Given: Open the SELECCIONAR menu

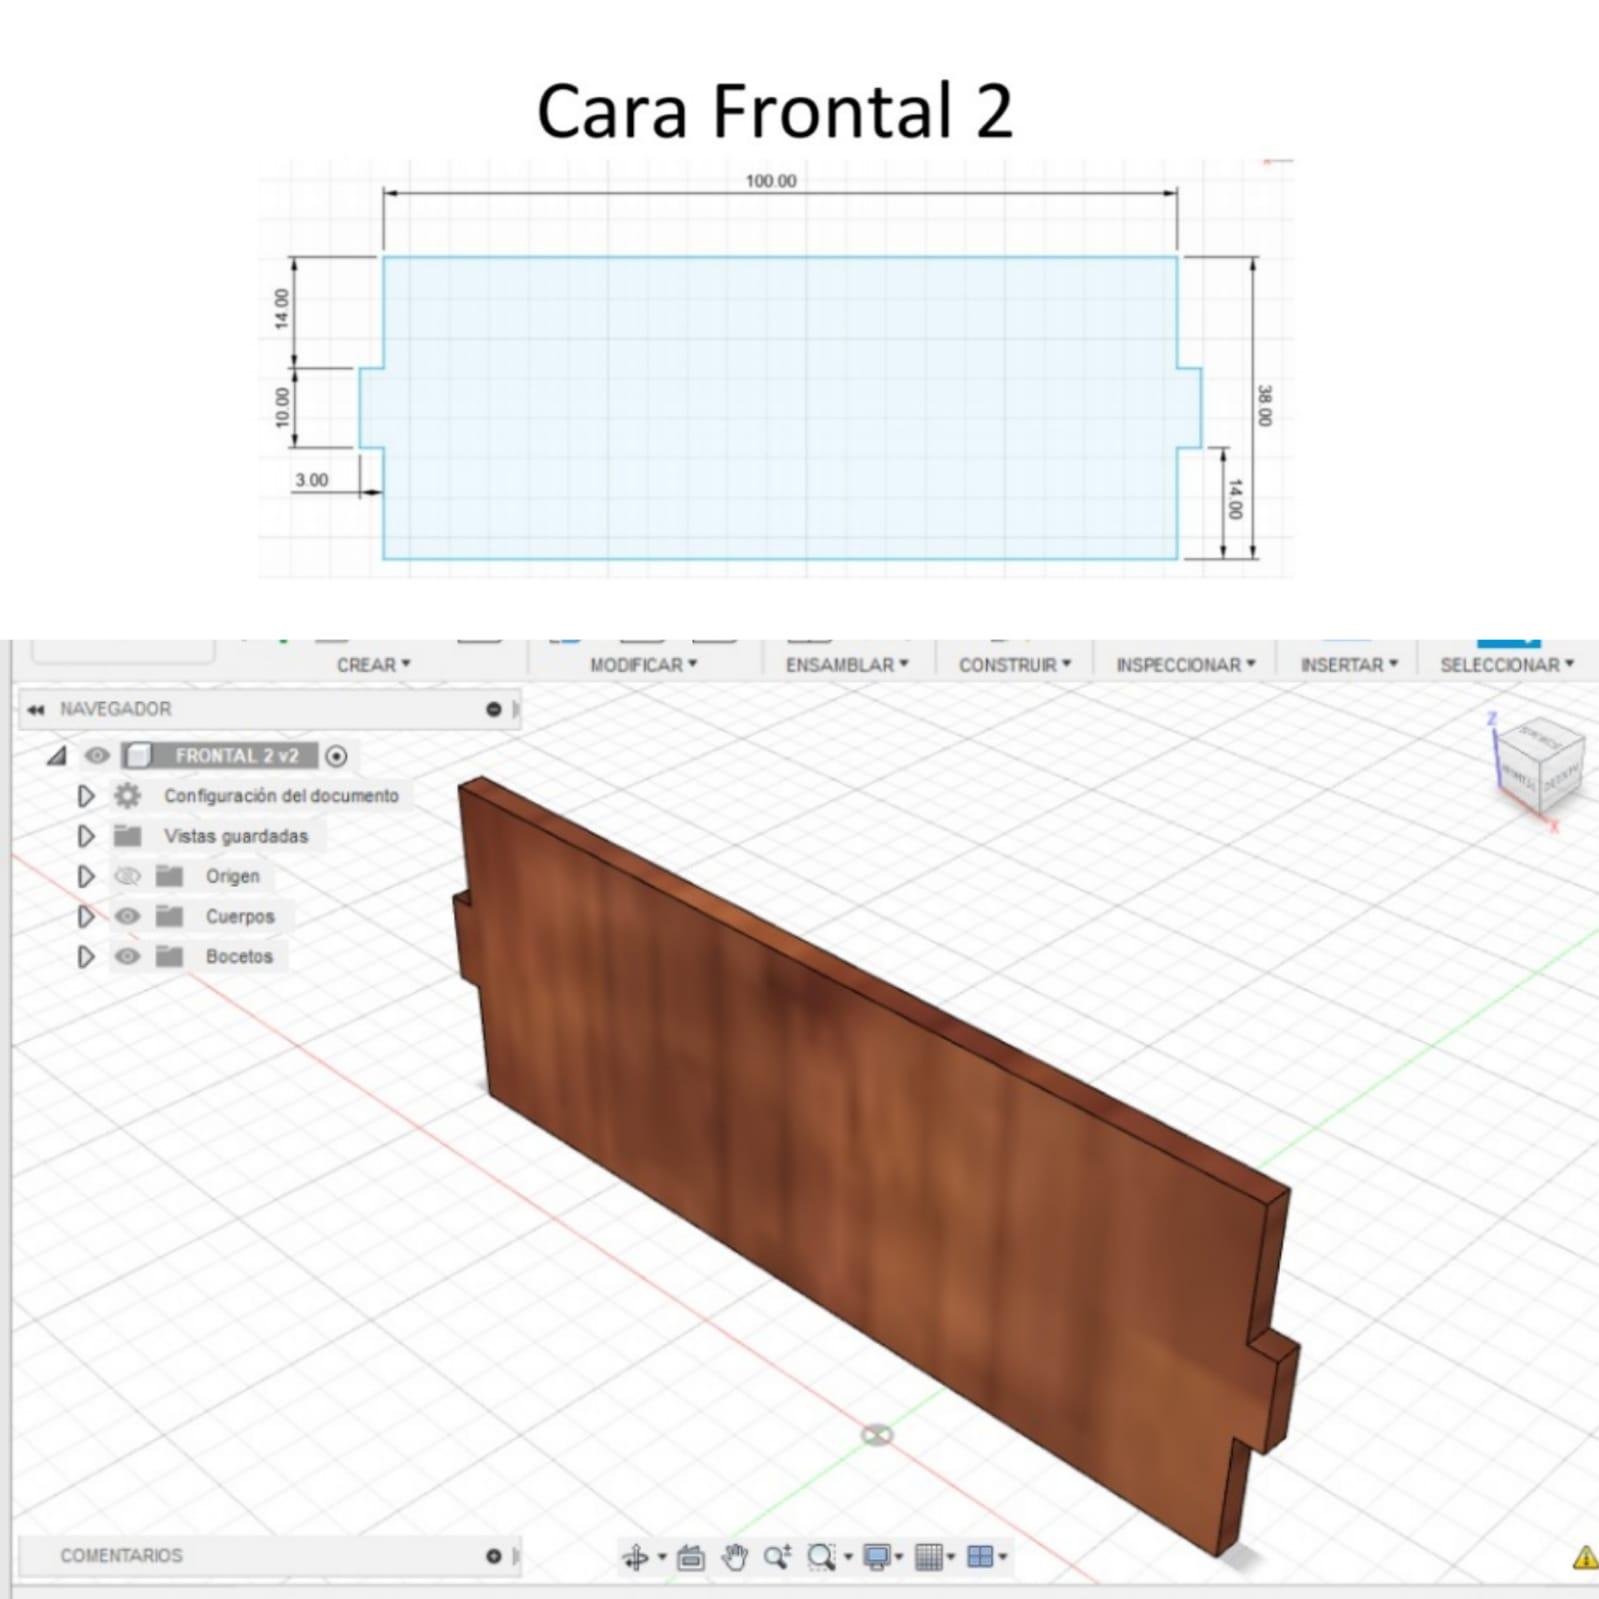Looking at the screenshot, I should click(1507, 665).
